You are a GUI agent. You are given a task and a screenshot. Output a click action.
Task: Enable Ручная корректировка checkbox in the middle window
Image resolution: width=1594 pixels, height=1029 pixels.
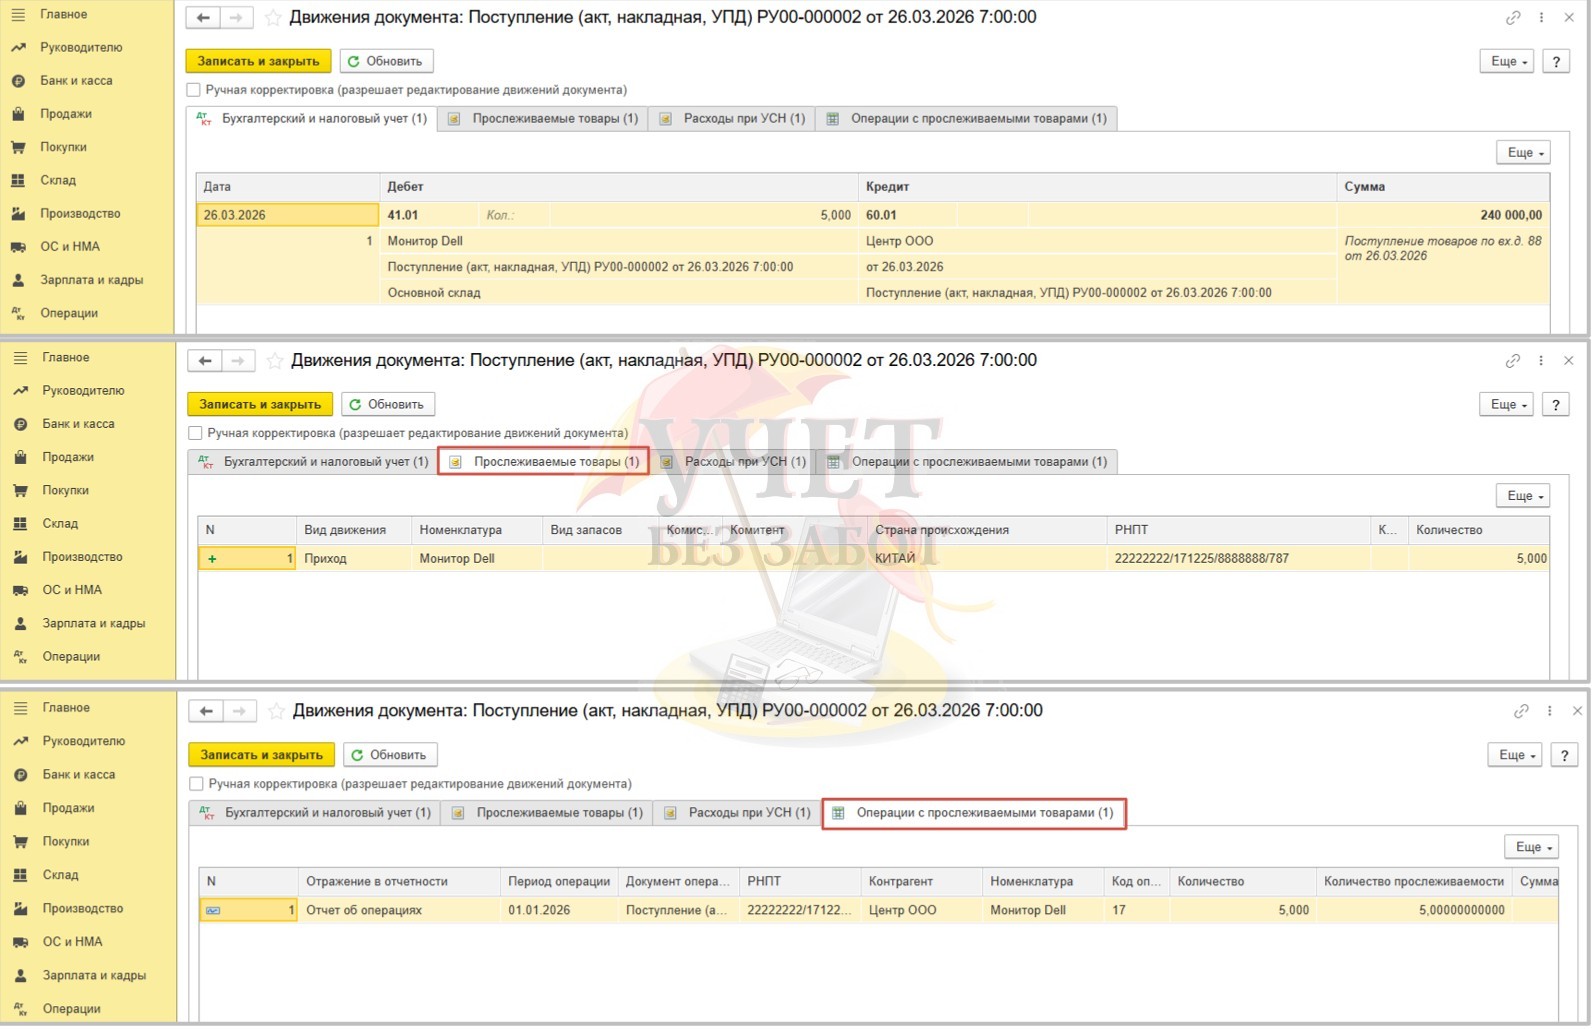pyautogui.click(x=196, y=434)
